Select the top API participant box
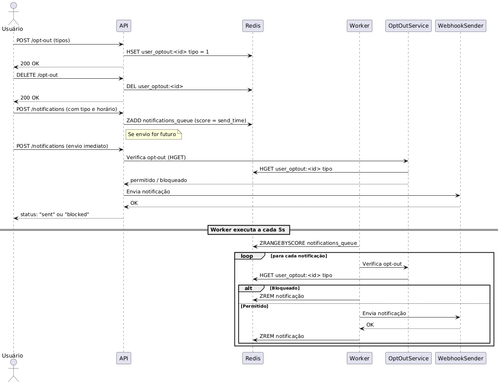Viewport: 500px width, 384px height. click(x=124, y=26)
